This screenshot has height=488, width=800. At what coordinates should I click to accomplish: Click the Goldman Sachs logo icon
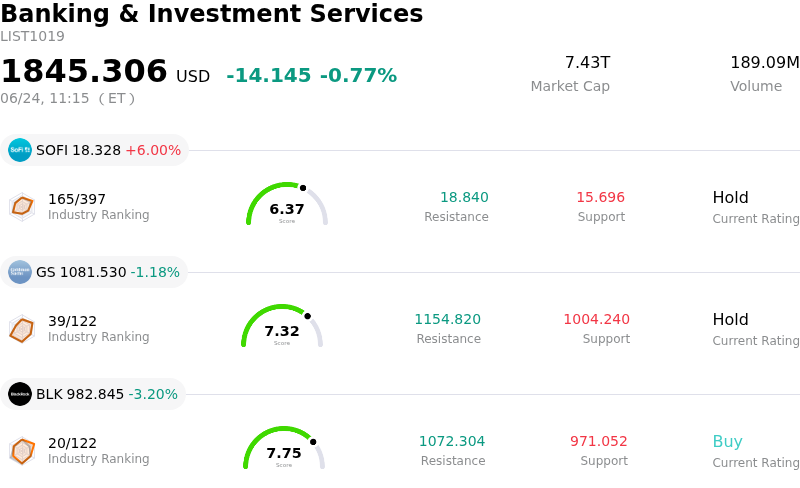click(x=20, y=272)
